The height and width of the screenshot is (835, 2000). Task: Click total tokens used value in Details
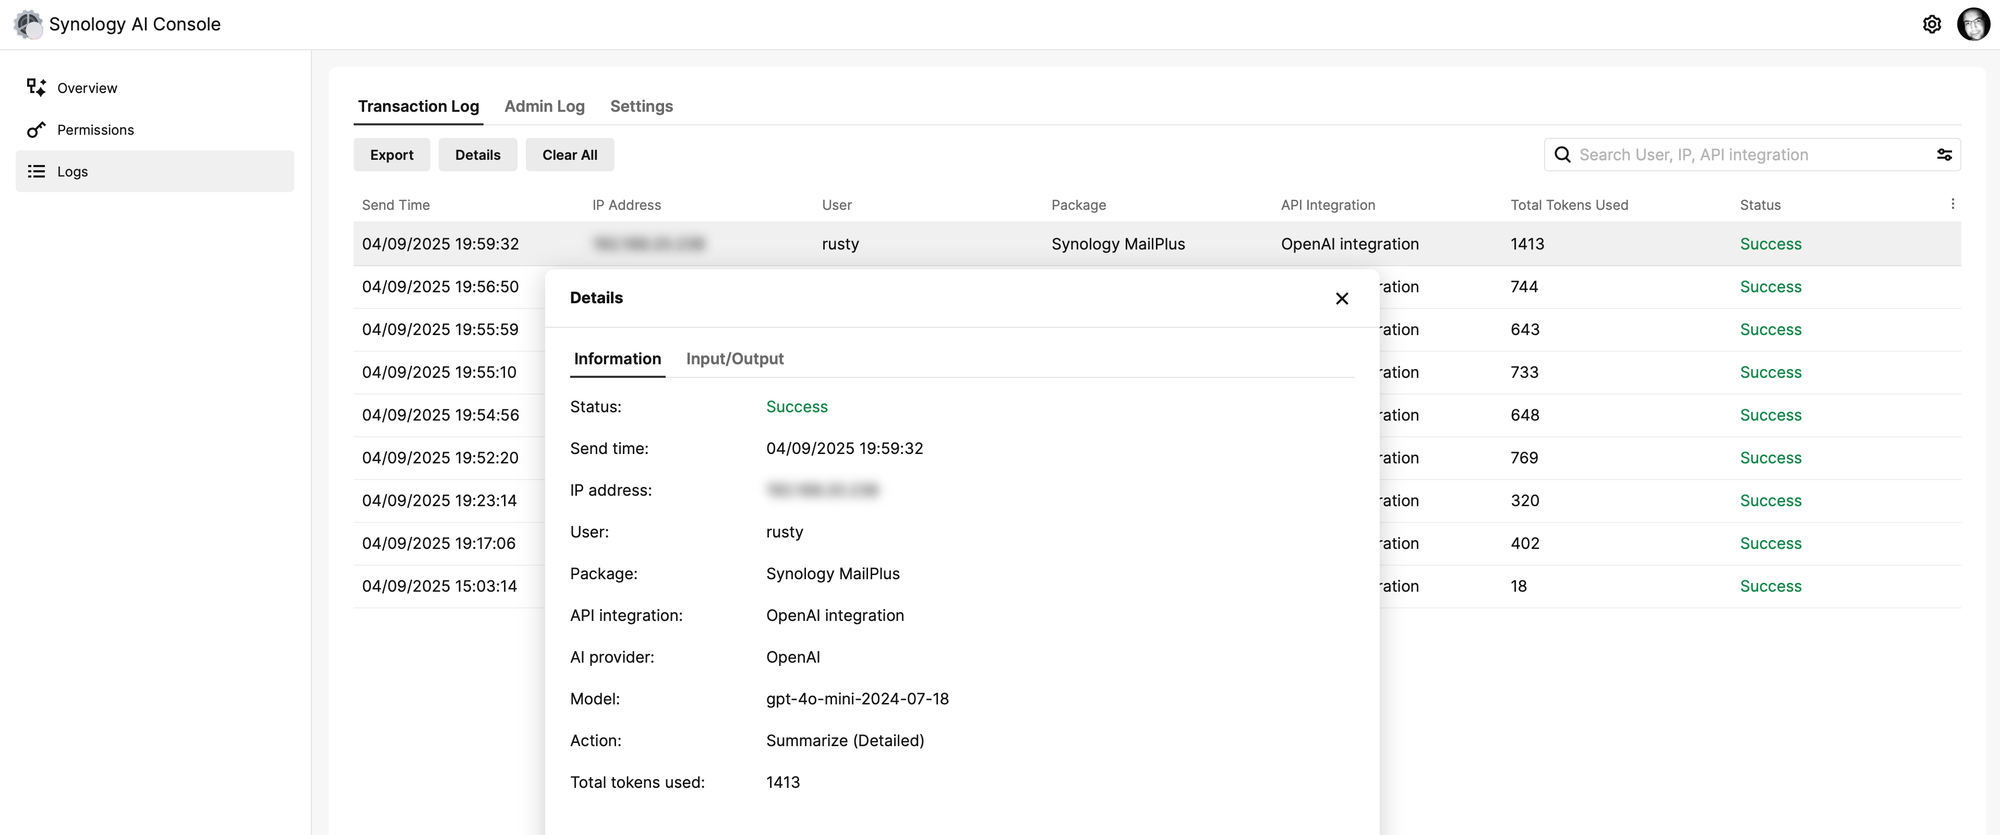tap(783, 783)
